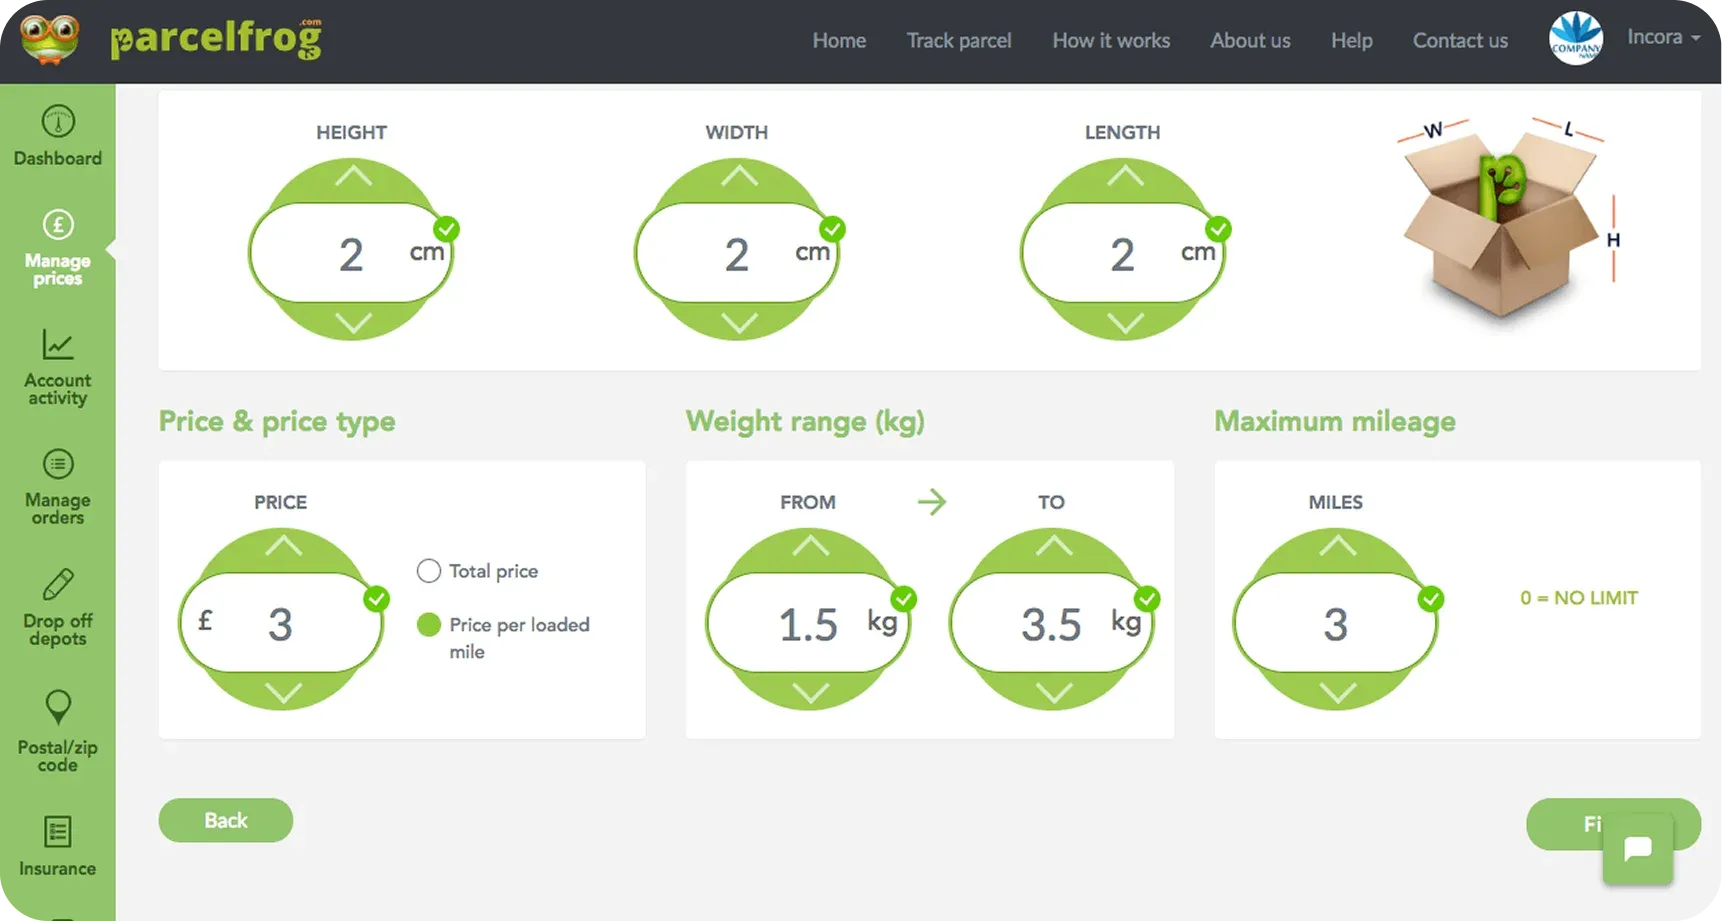Select the Manage prices sidebar icon
This screenshot has width=1722, height=921.
[58, 225]
